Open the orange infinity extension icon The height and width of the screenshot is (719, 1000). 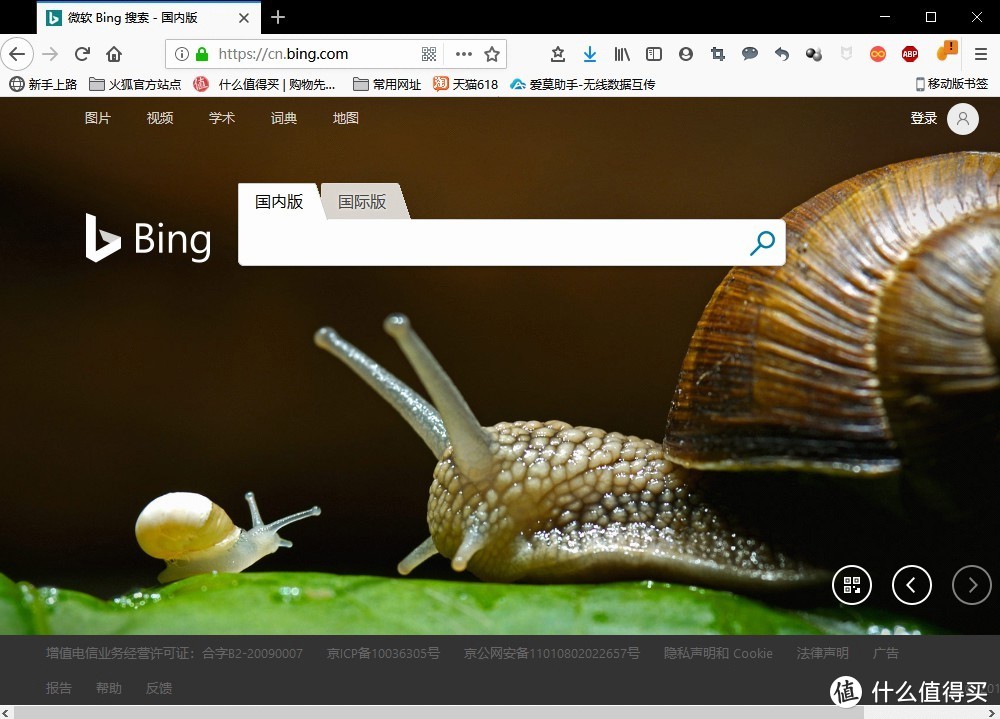tap(878, 54)
